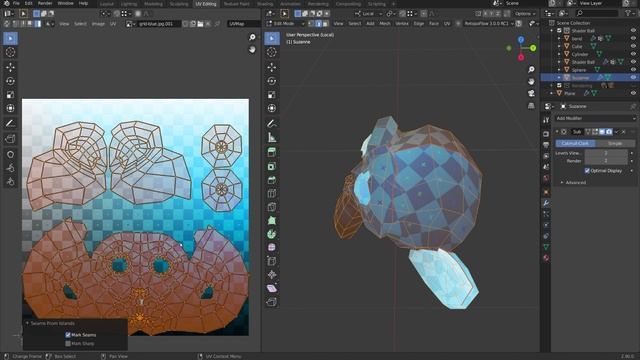Select the Pinch tool in UV editor

11,181
